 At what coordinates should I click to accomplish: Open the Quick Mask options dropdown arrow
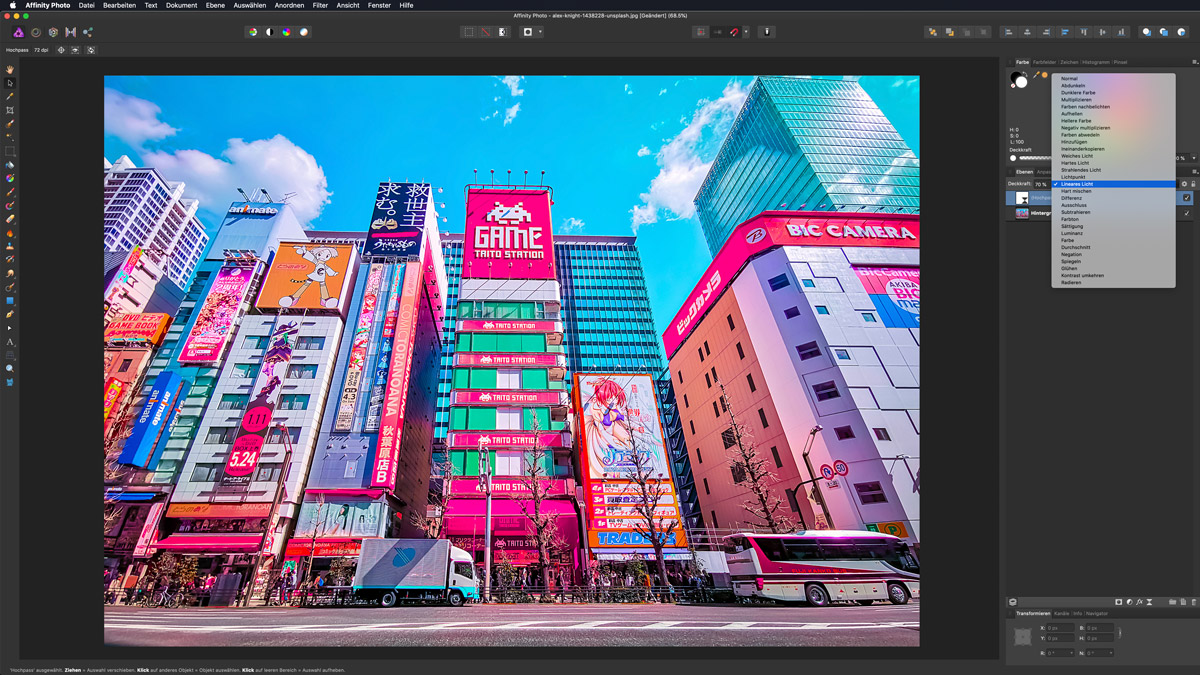tap(540, 32)
